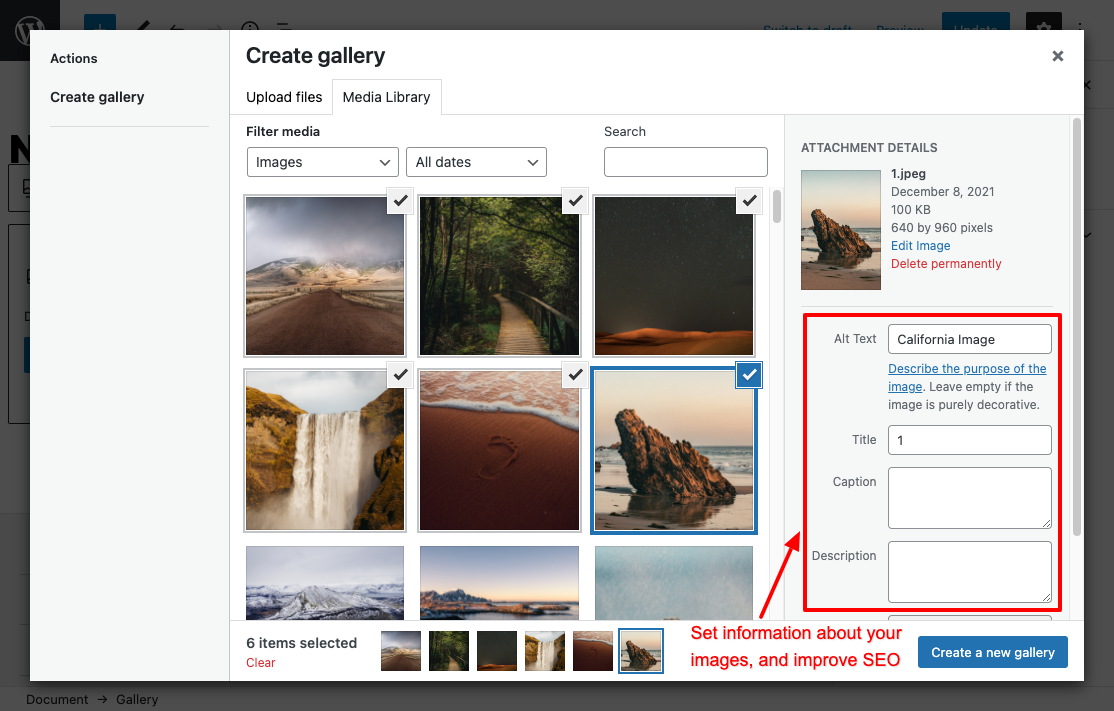Image resolution: width=1114 pixels, height=711 pixels.
Task: Add the pale teal image to selection
Action: coord(674,583)
